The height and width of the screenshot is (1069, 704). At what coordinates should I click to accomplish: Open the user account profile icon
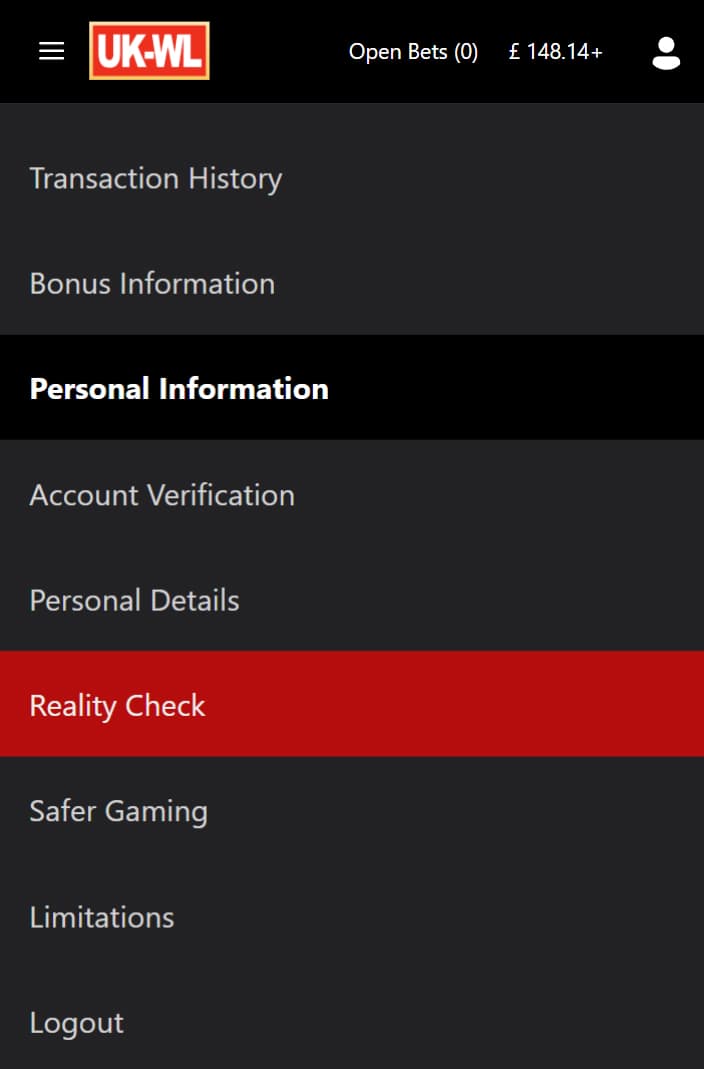[666, 52]
